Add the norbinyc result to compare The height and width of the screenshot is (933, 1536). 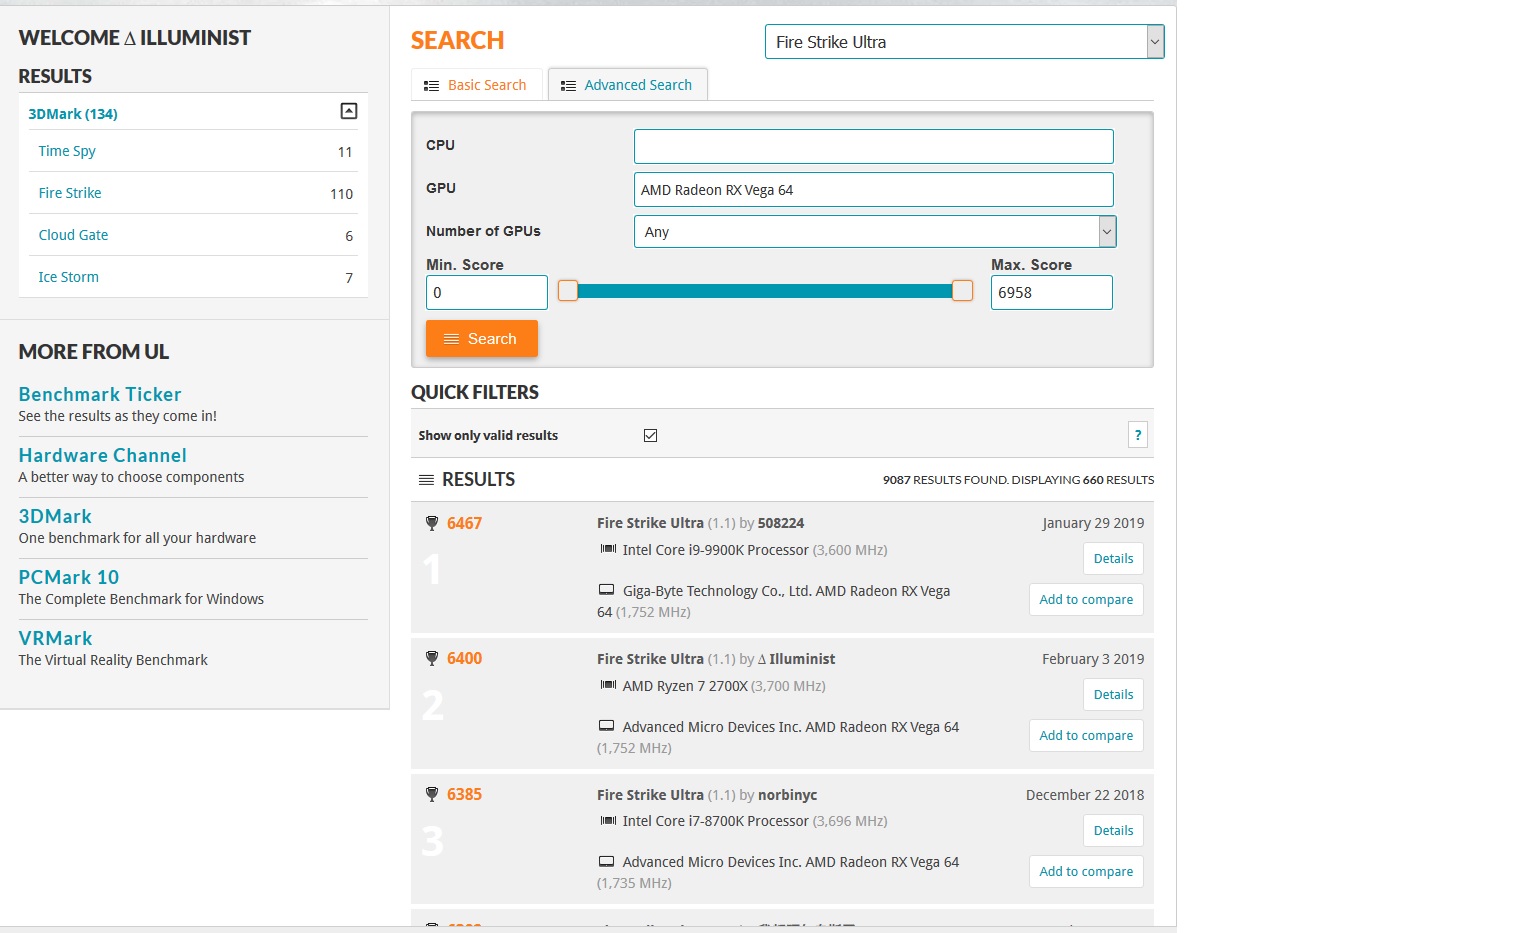1086,872
